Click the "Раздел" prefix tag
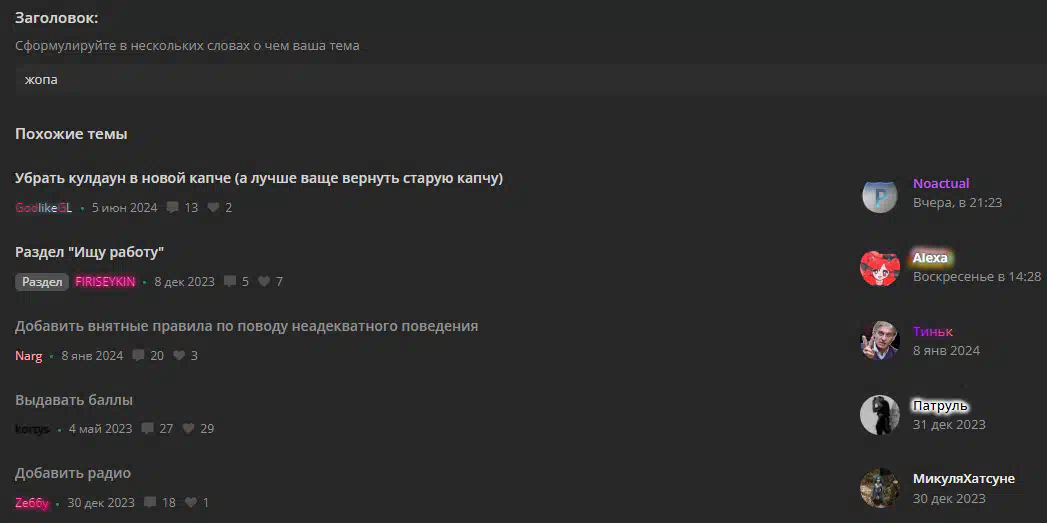This screenshot has height=523, width=1047. [42, 282]
